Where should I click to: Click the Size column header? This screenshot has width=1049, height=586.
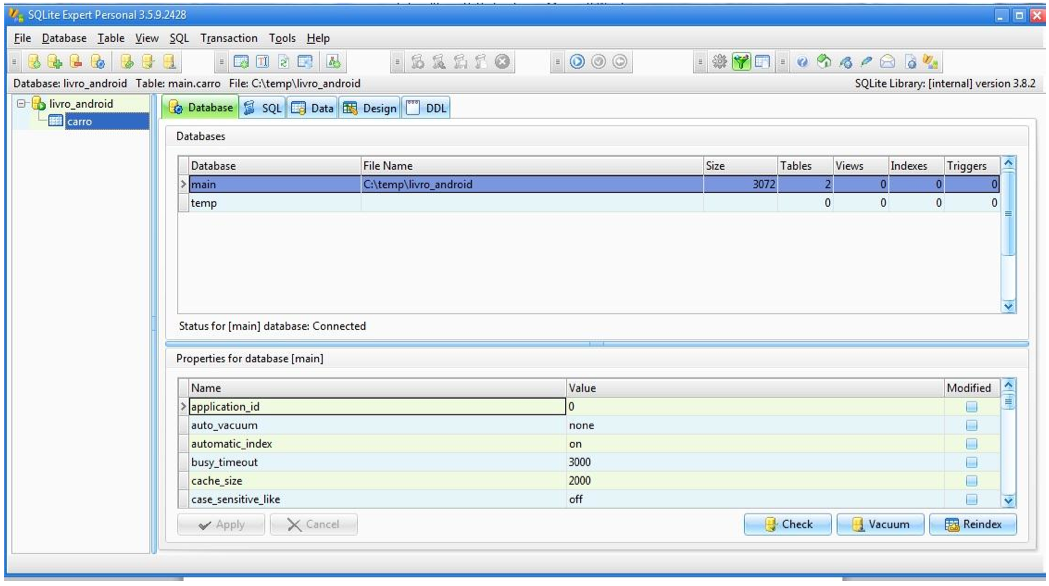741,166
